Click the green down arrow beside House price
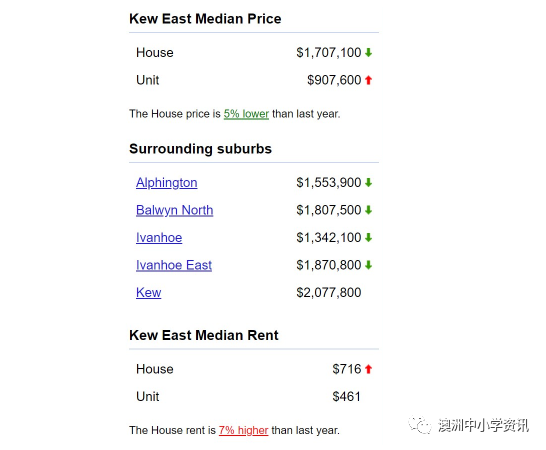 click(368, 53)
